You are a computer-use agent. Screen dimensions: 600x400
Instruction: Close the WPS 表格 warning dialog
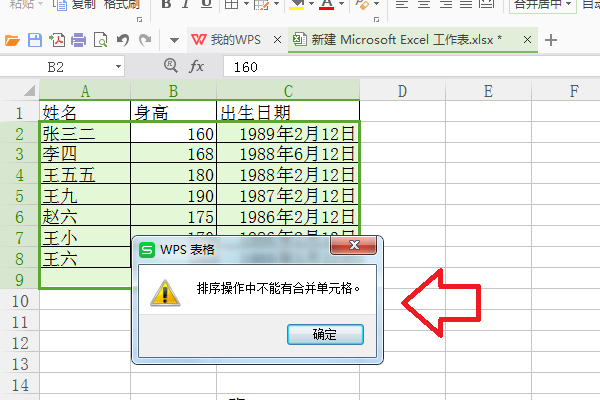[x=354, y=245]
